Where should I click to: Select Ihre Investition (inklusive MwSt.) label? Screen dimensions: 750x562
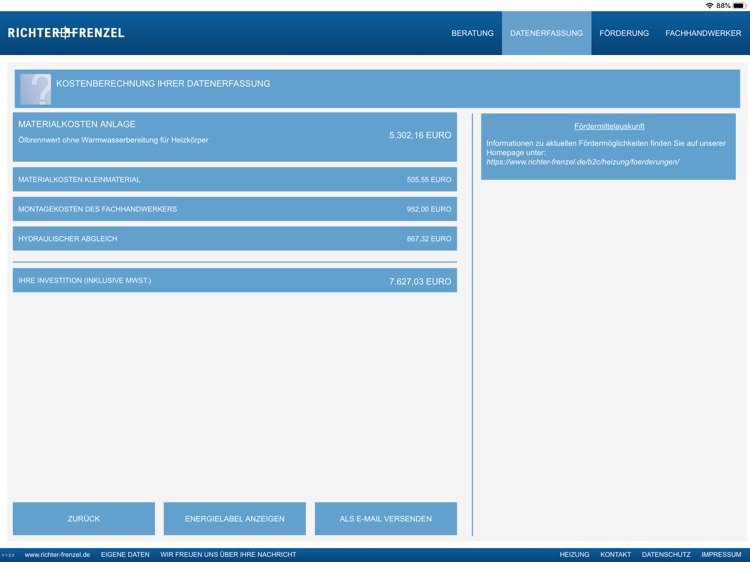(85, 280)
